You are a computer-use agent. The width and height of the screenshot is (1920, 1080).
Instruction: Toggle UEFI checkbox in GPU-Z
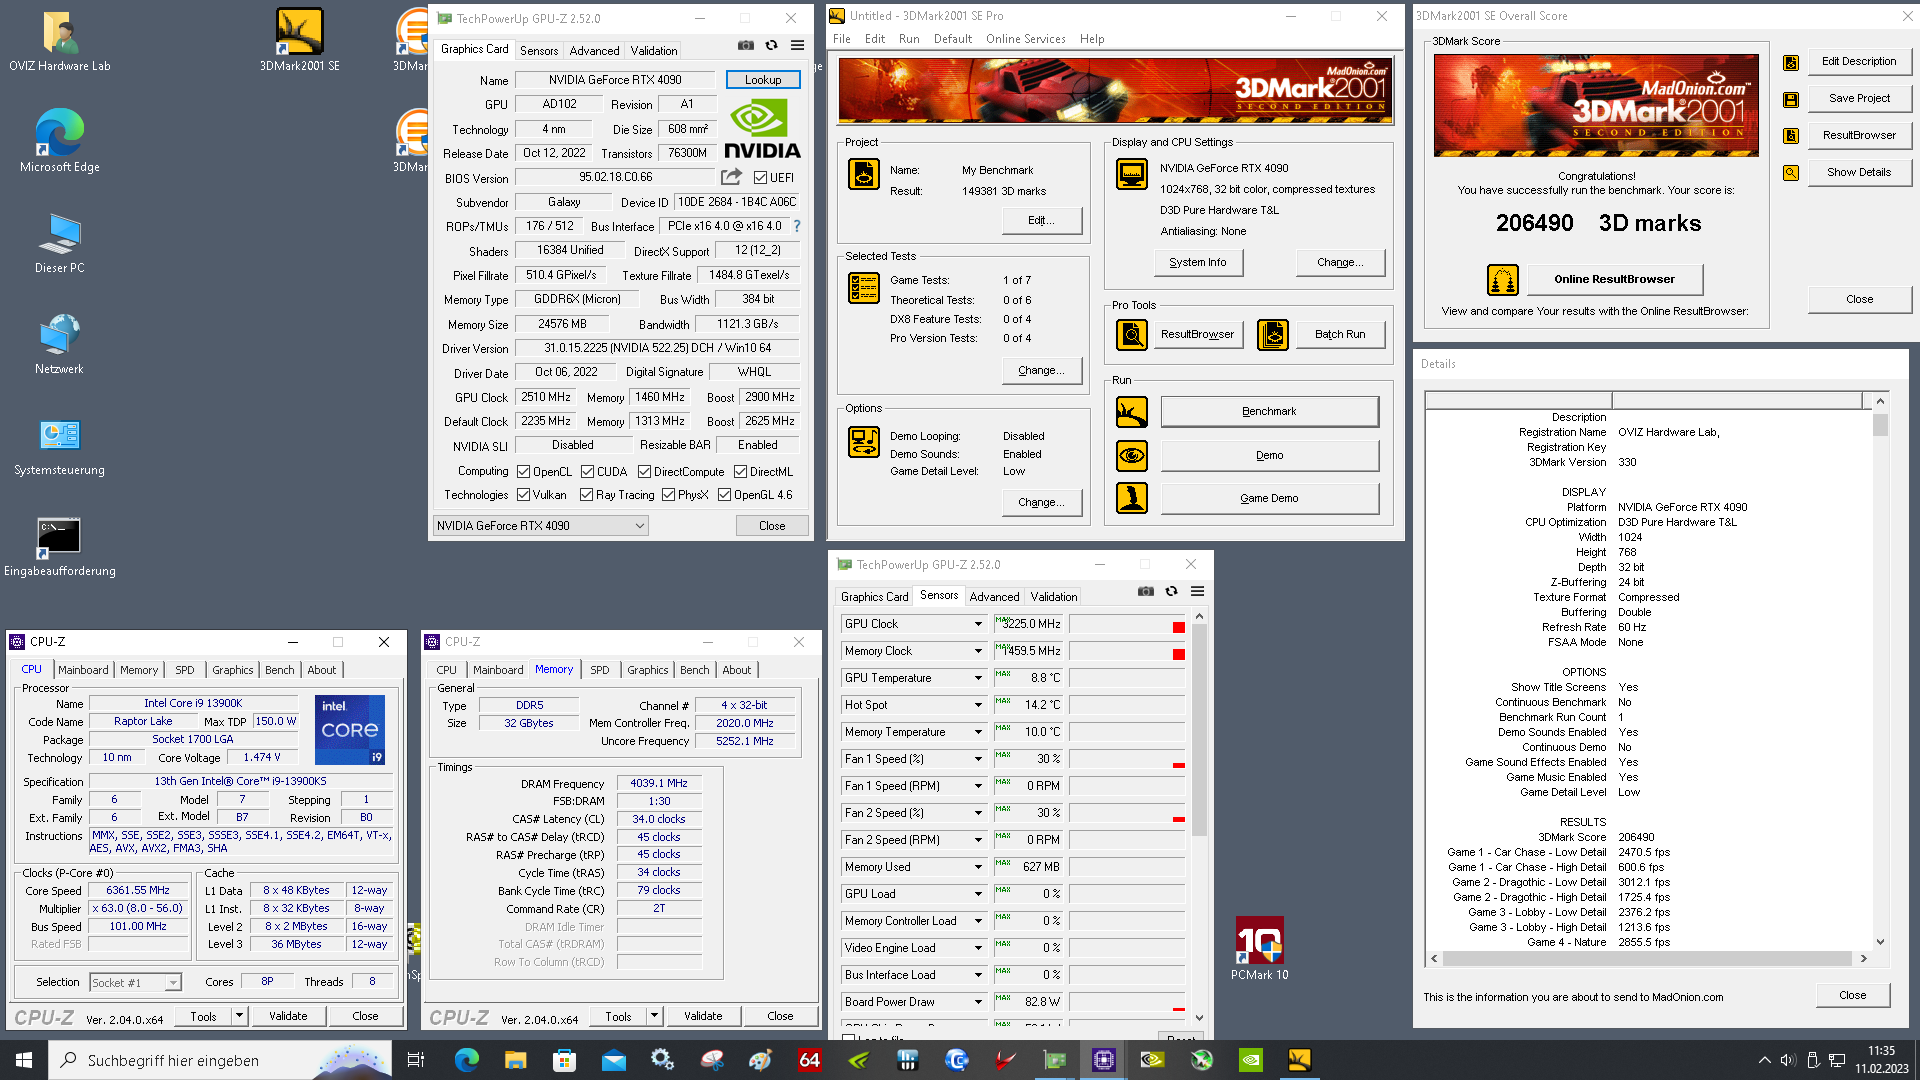pyautogui.click(x=761, y=178)
